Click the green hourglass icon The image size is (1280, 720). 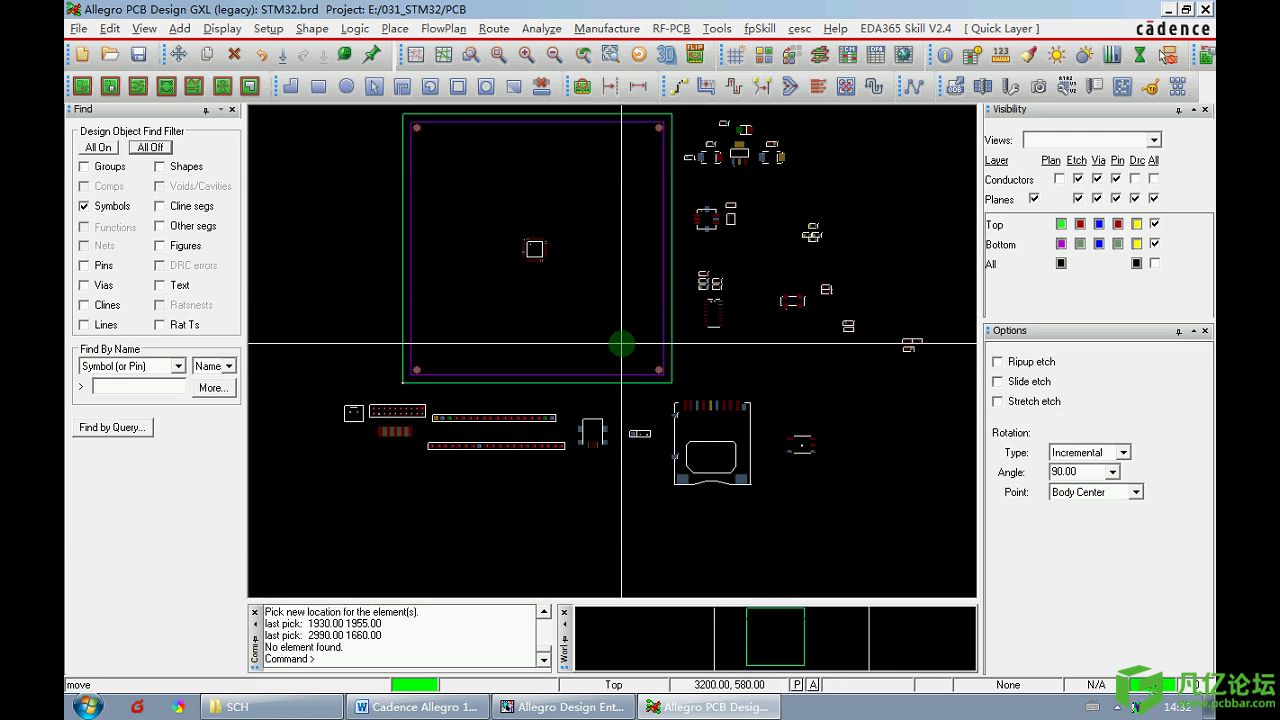(1140, 55)
